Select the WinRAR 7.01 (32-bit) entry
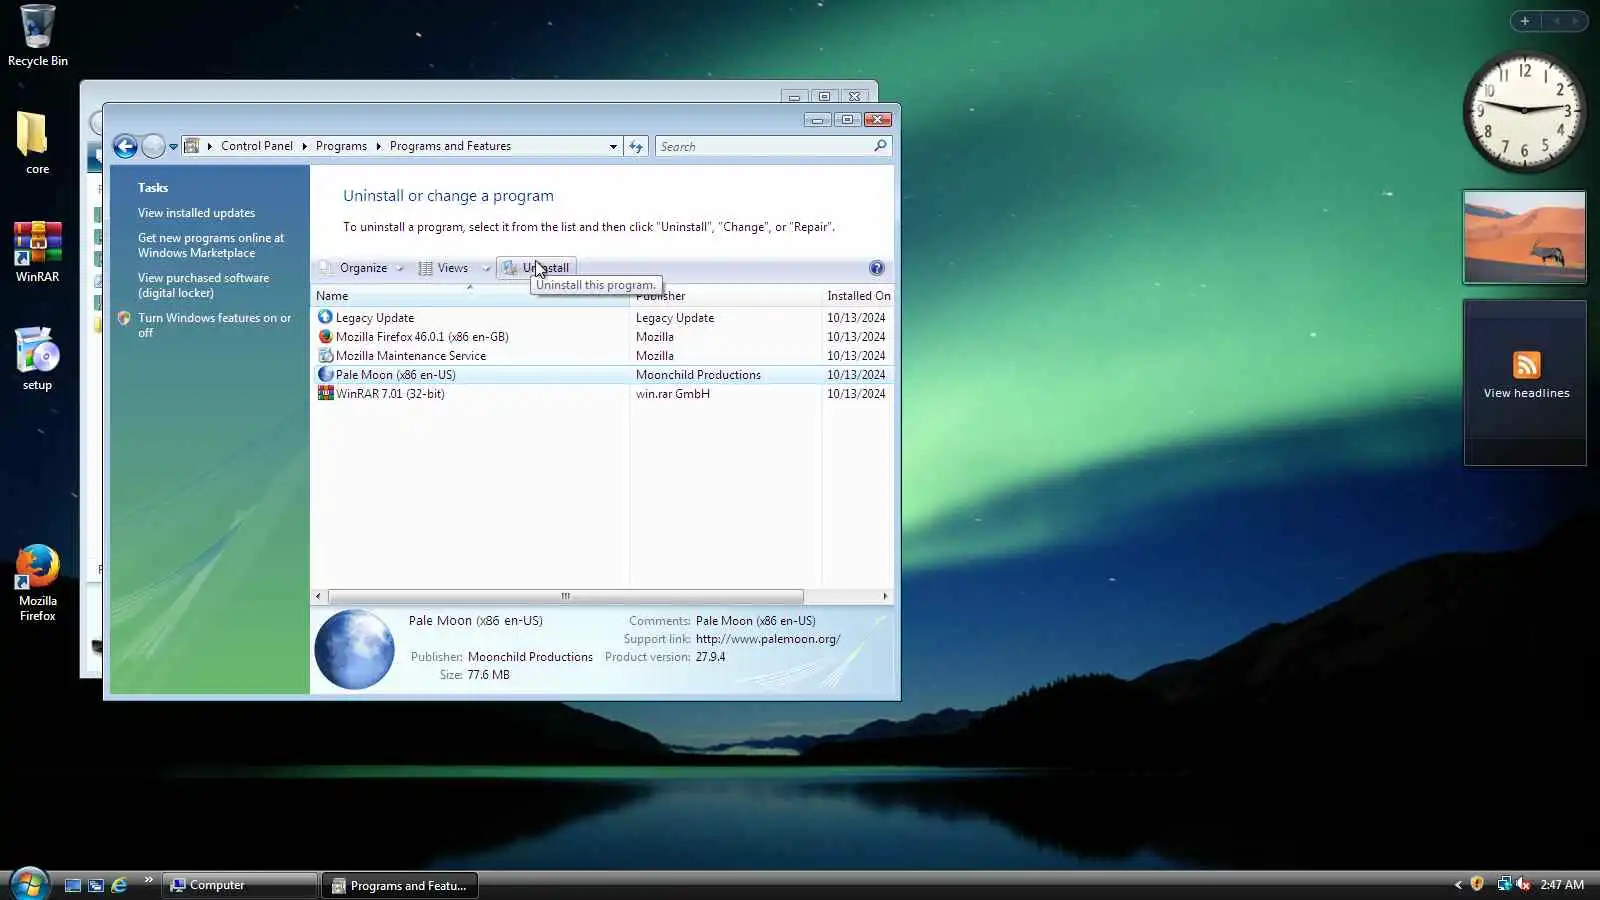Viewport: 1600px width, 900px height. (x=390, y=394)
